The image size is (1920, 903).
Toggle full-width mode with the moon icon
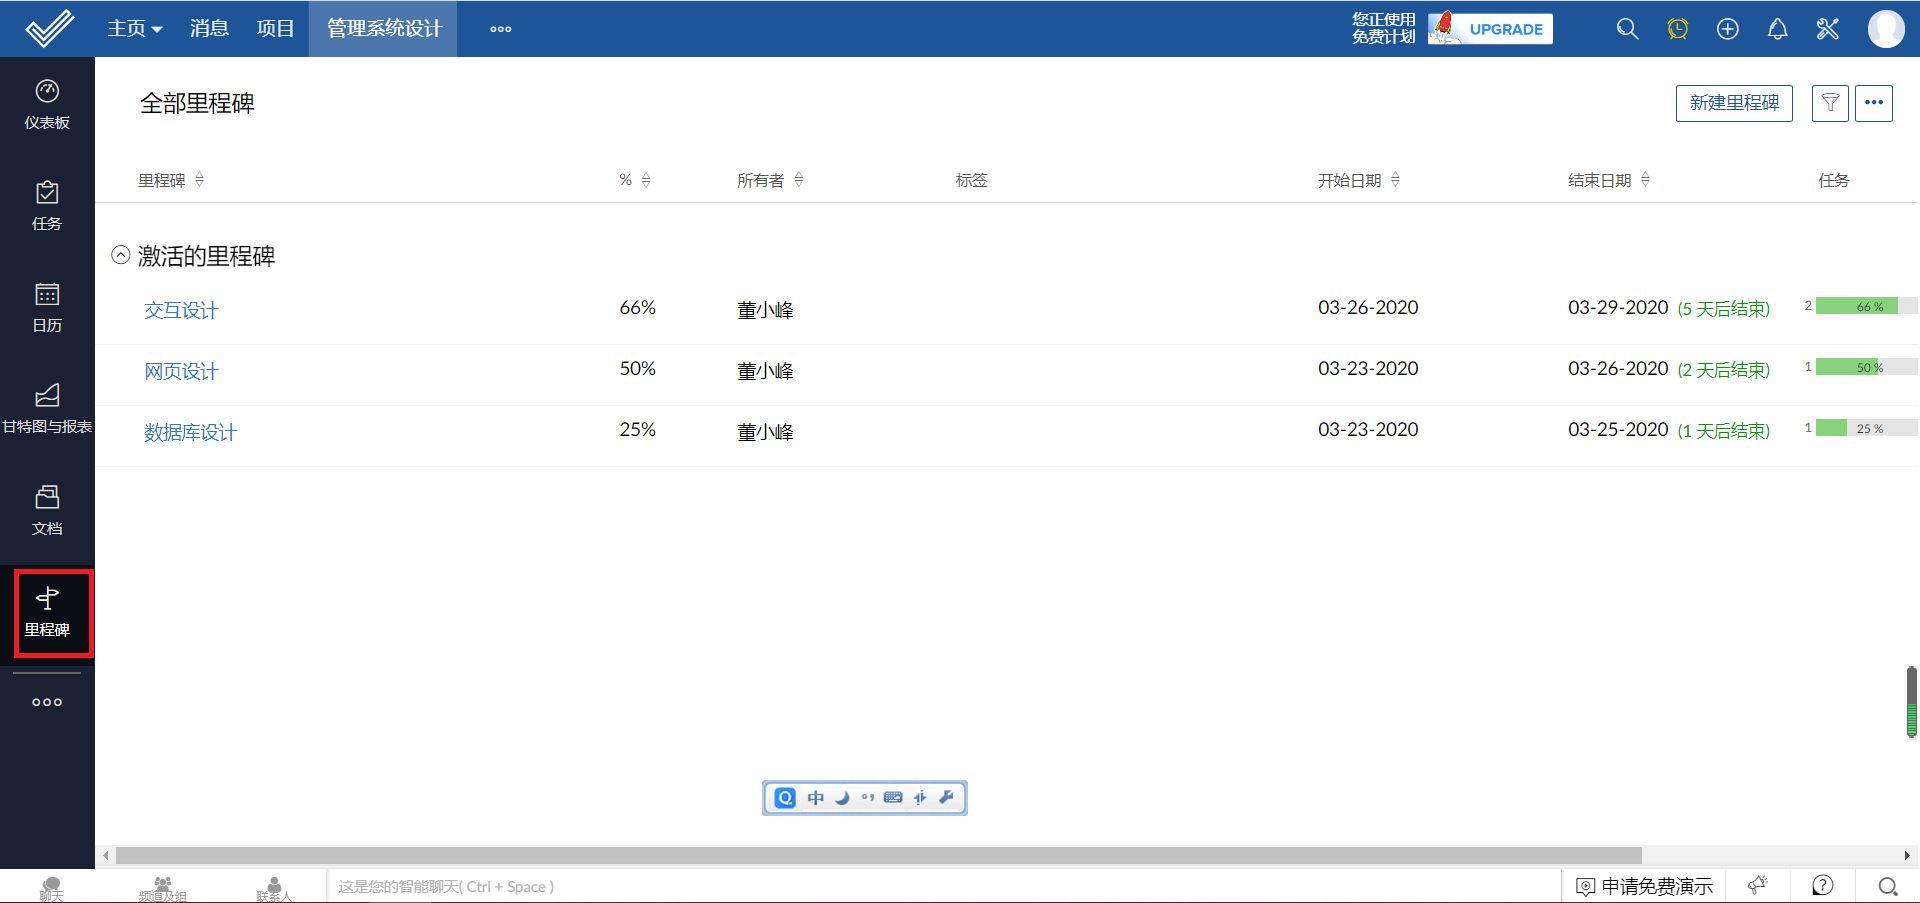point(841,798)
